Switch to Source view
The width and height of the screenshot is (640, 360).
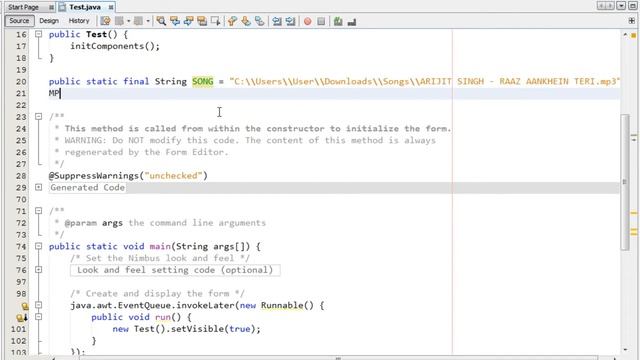tap(19, 20)
